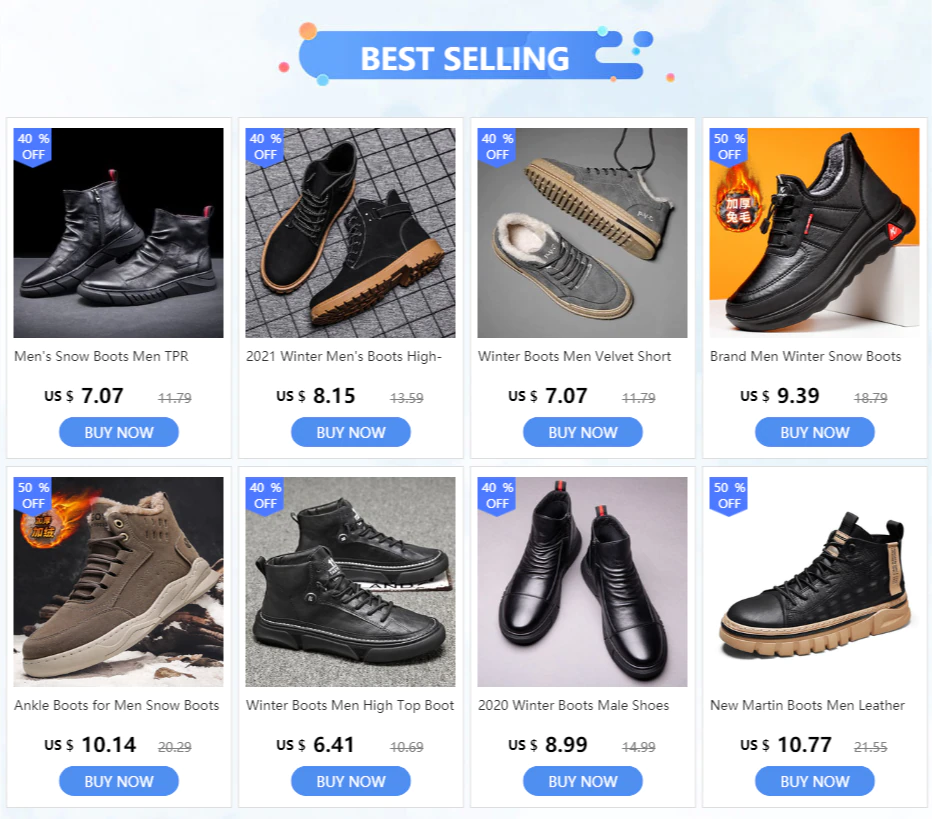Screen dimensions: 932x819
Task: Click BUY NOW for New Martin Boots $10.77
Action: 814,781
